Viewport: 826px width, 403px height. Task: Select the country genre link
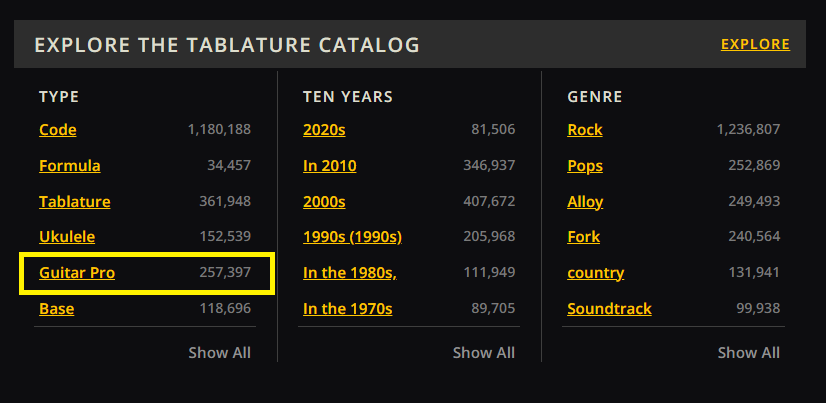pos(596,273)
